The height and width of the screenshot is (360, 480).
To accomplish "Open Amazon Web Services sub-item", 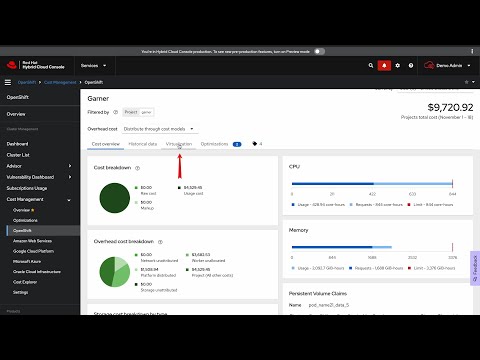I will tap(32, 241).
